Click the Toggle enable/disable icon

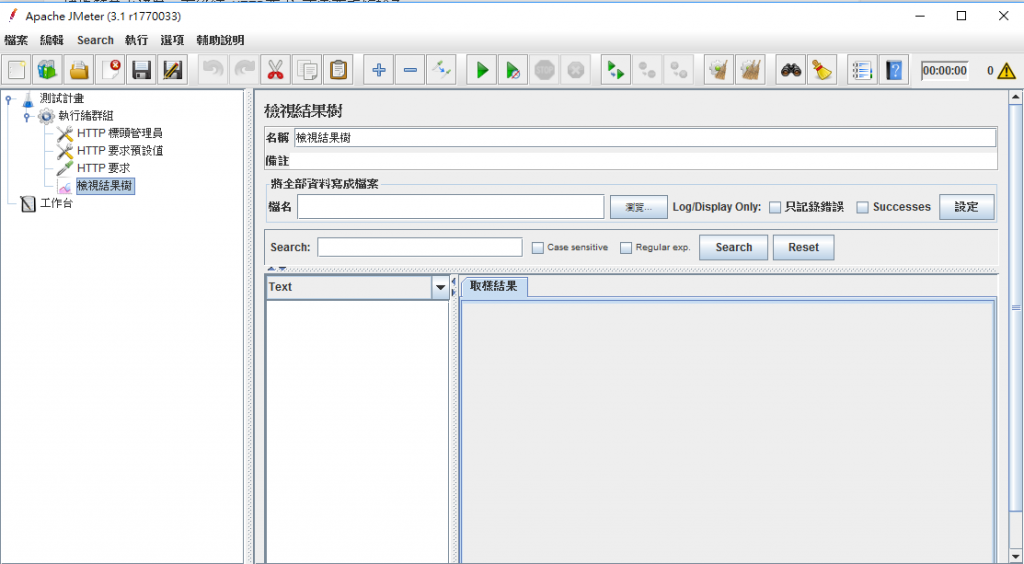click(441, 70)
